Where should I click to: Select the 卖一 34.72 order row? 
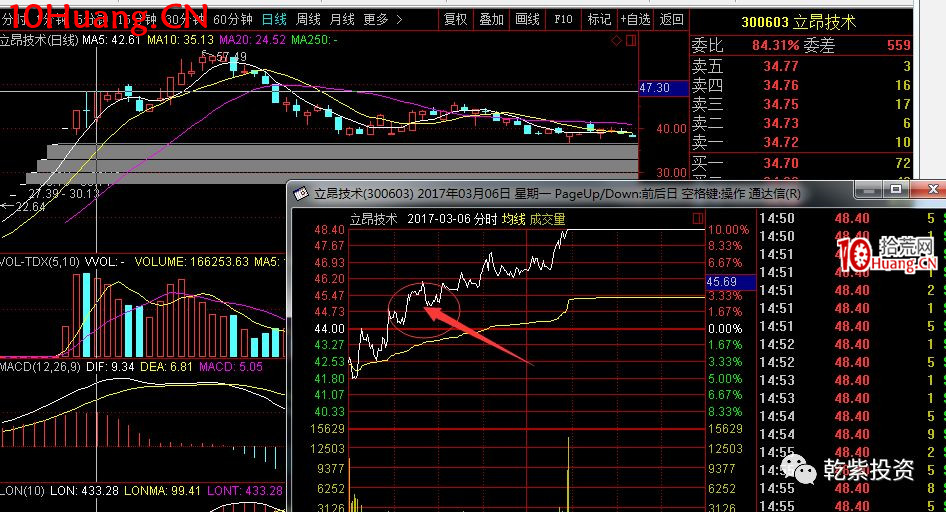tap(801, 142)
